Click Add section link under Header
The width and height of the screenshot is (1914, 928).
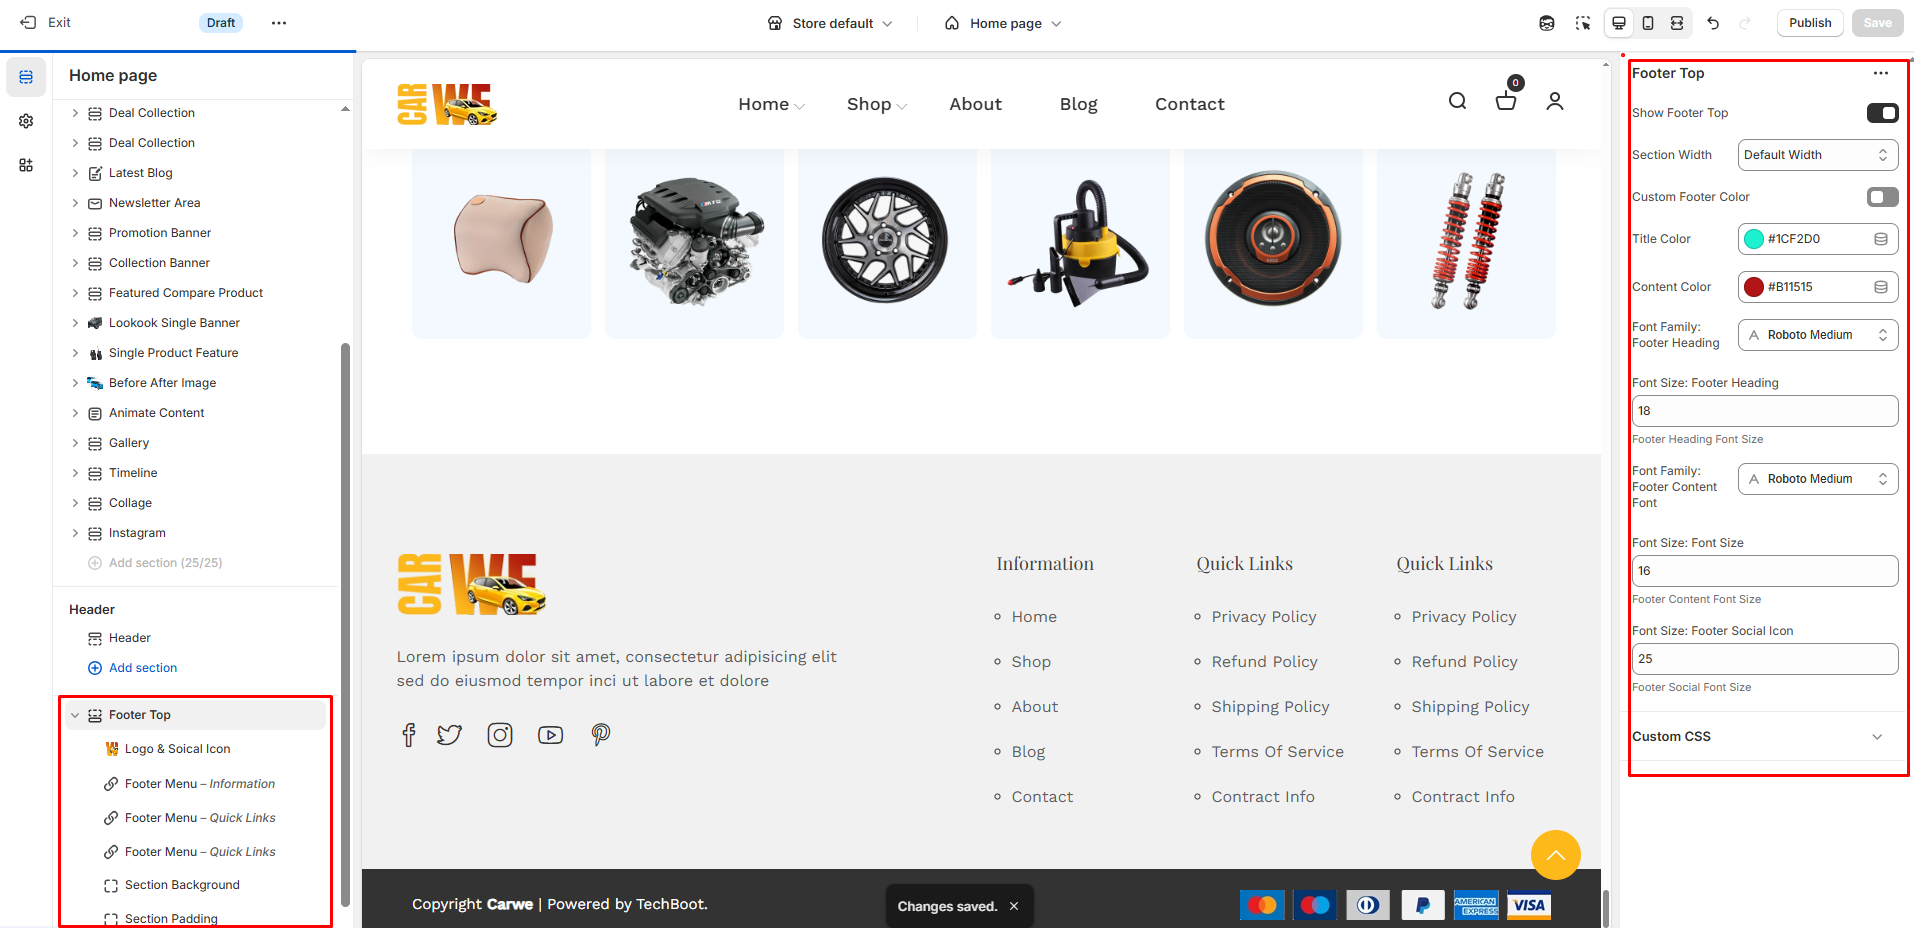(142, 668)
